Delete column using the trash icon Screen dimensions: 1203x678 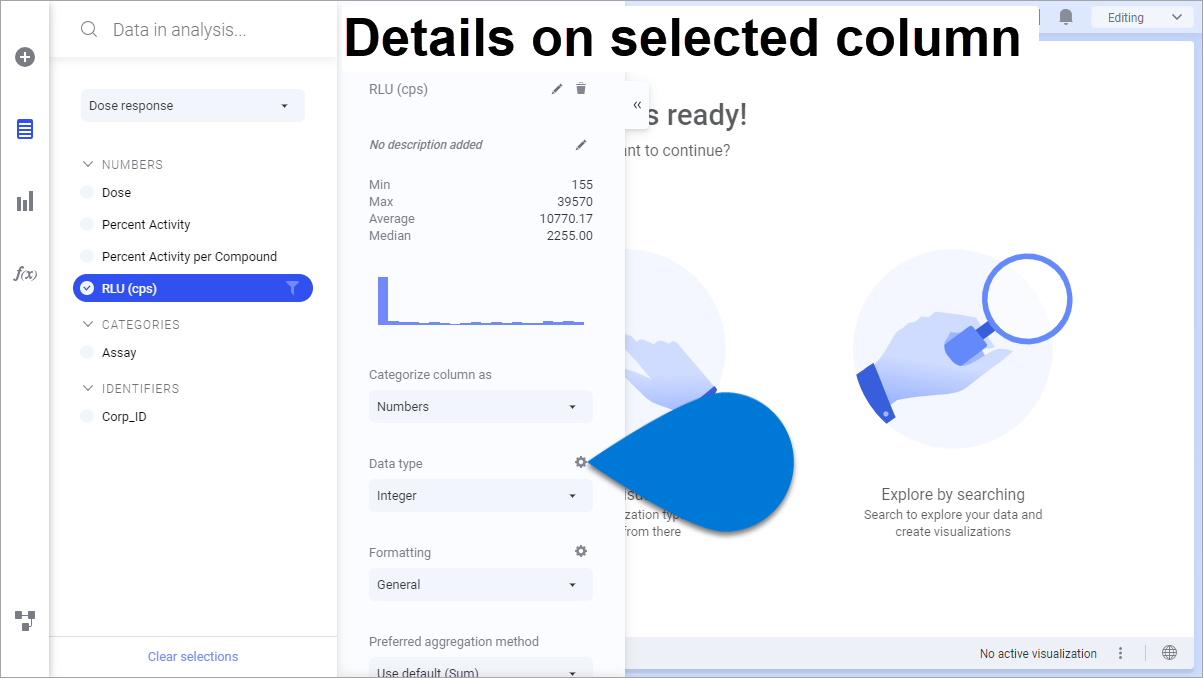click(581, 89)
